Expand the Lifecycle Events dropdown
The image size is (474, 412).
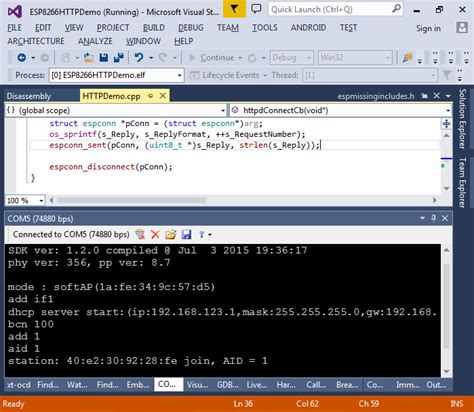[265, 75]
